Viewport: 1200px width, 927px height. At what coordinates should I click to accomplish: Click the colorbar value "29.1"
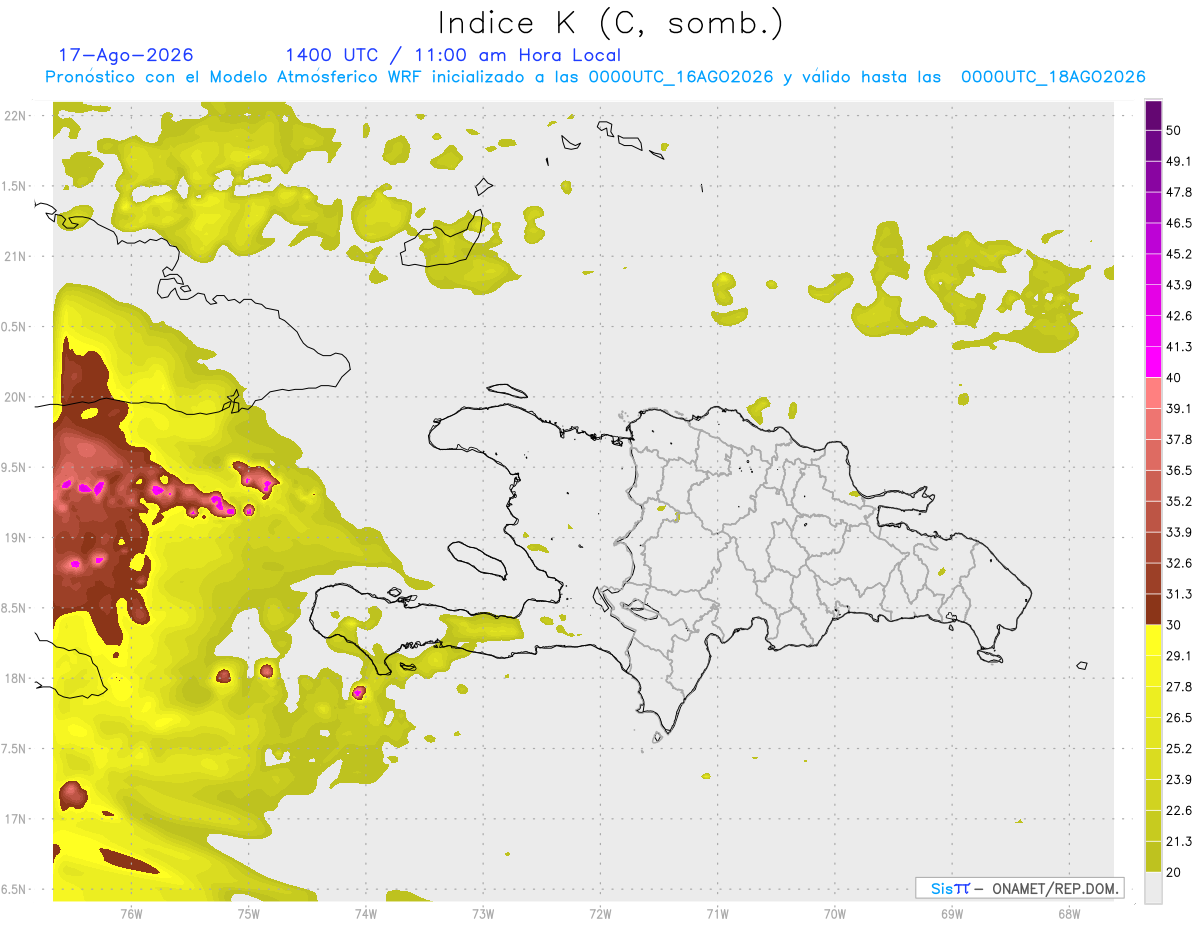click(1179, 656)
